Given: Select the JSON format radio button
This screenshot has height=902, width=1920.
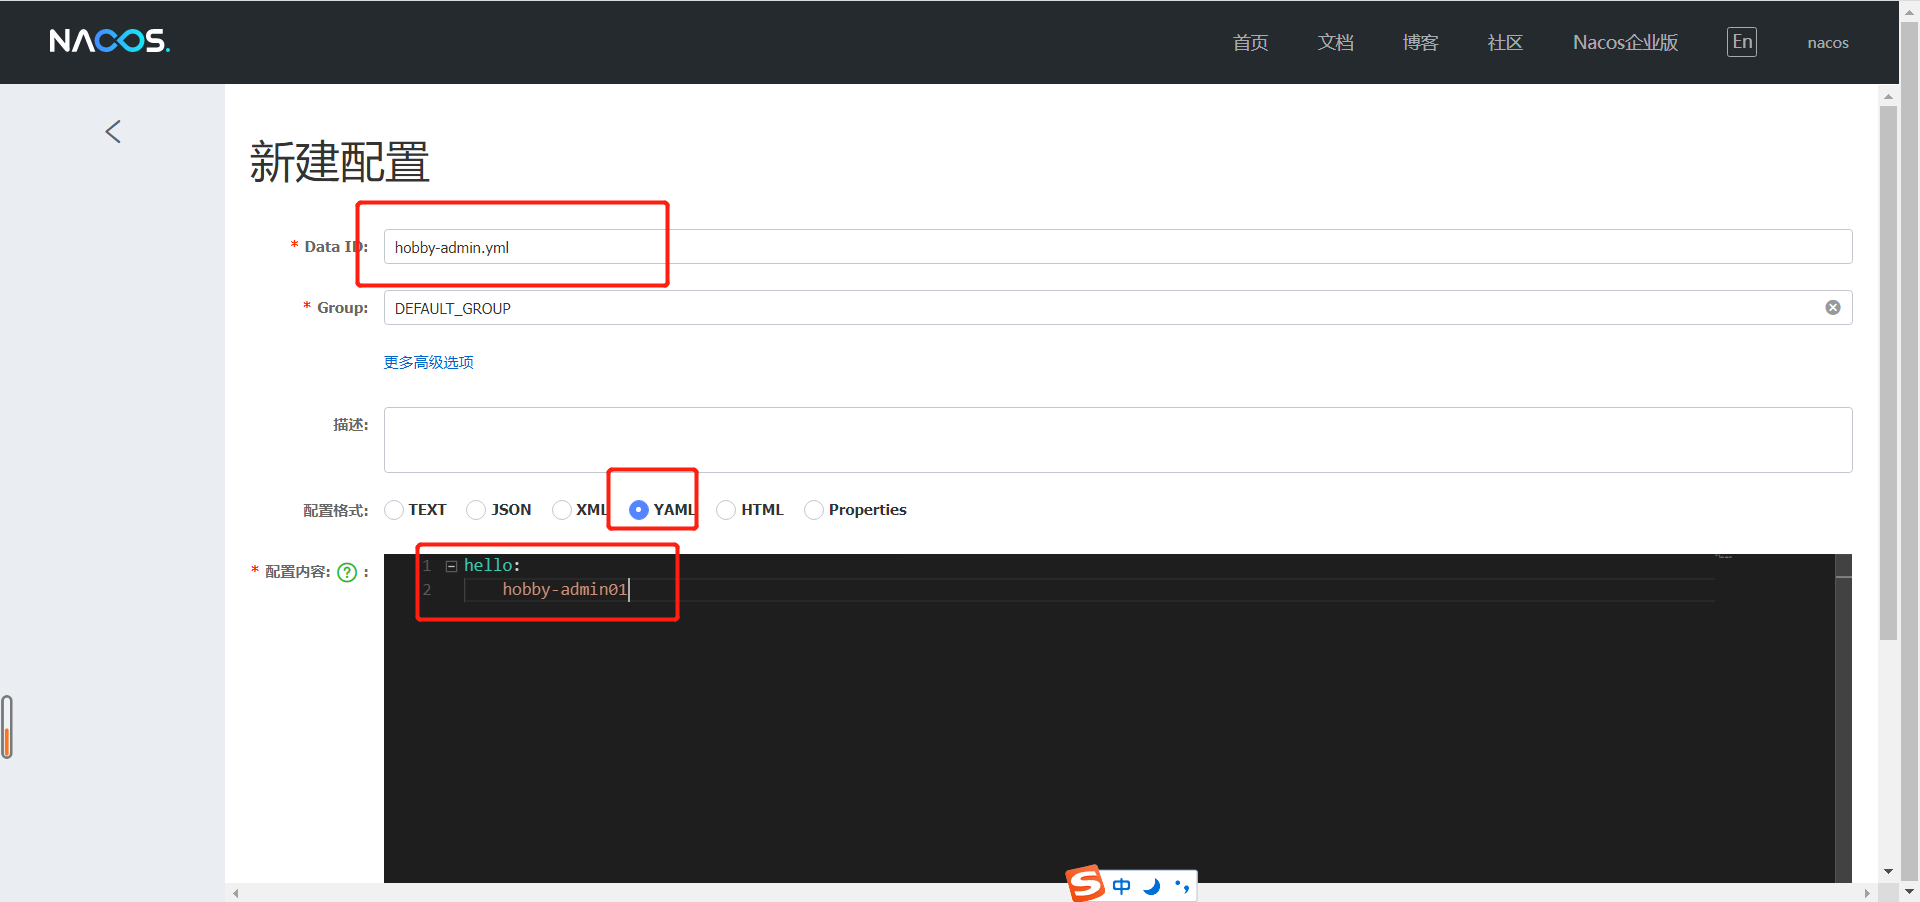Looking at the screenshot, I should tap(476, 510).
